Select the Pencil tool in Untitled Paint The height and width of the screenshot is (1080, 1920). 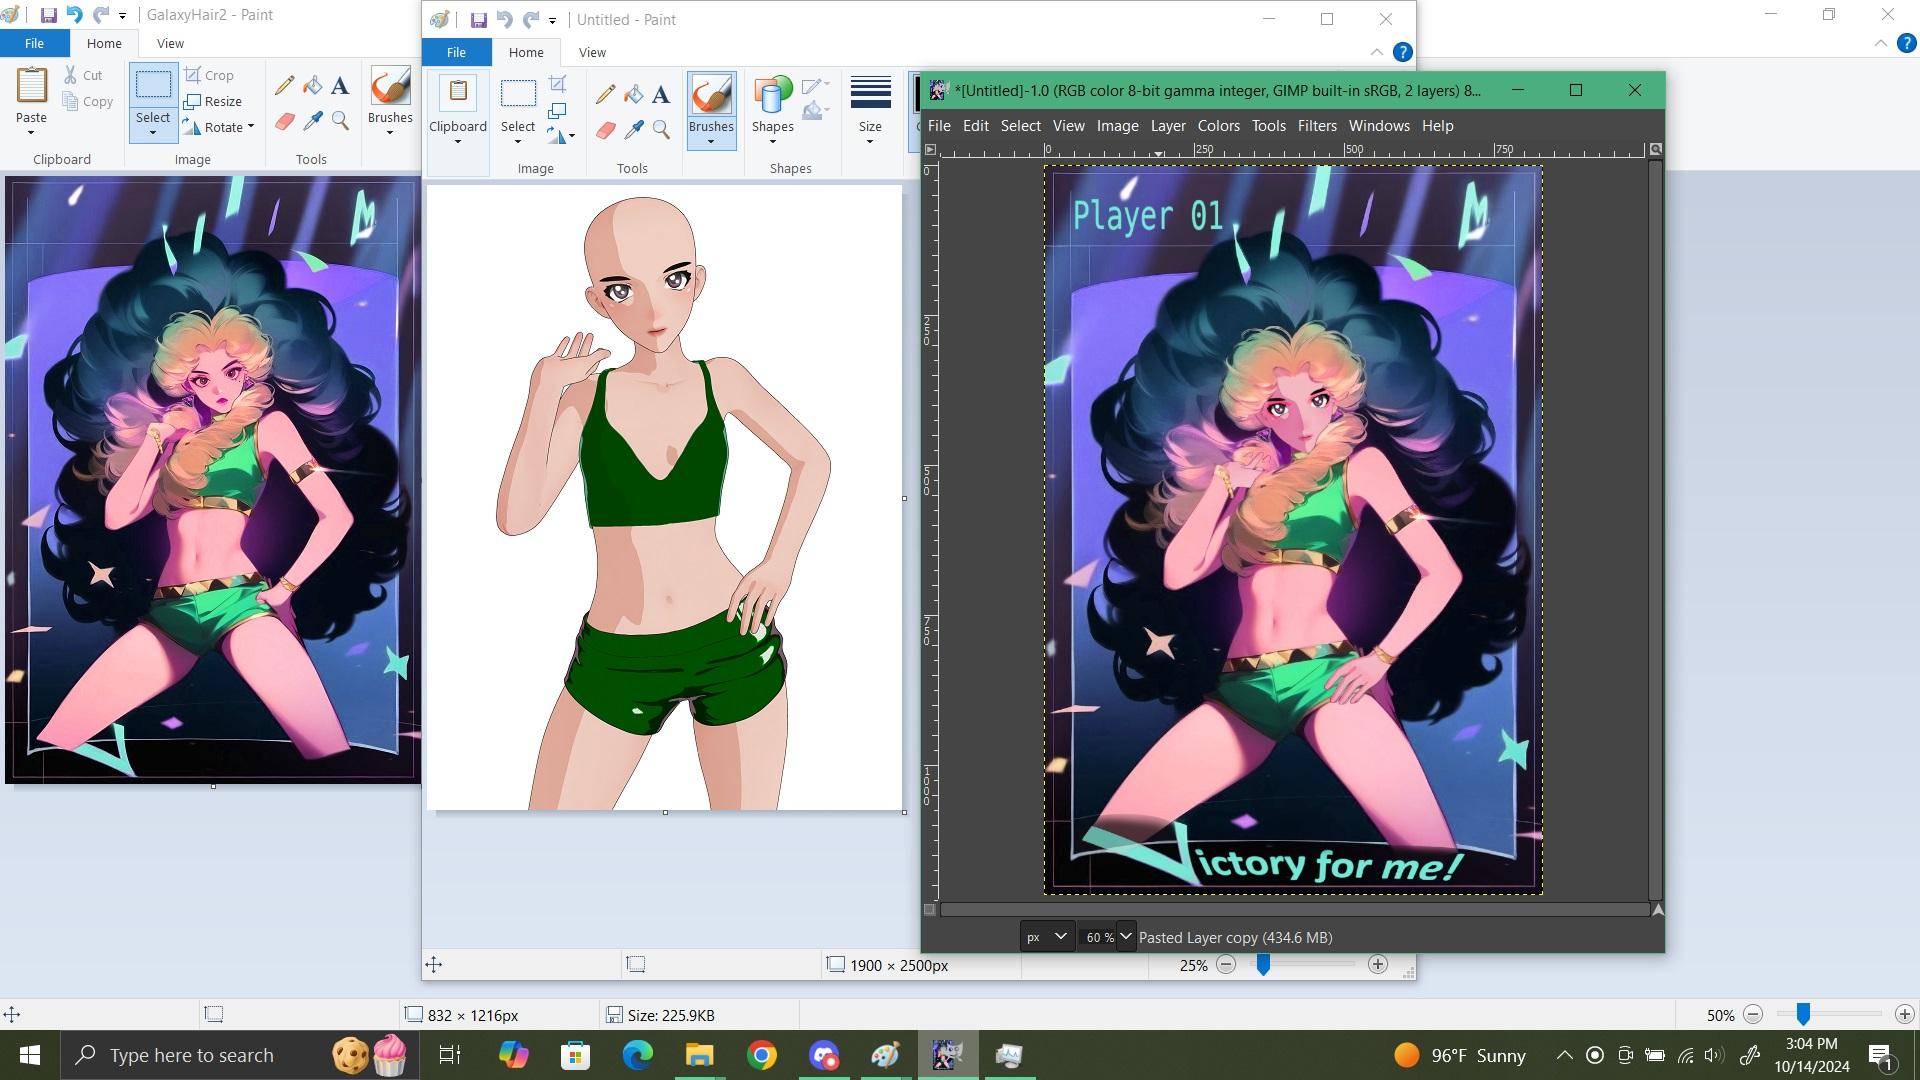click(x=605, y=95)
